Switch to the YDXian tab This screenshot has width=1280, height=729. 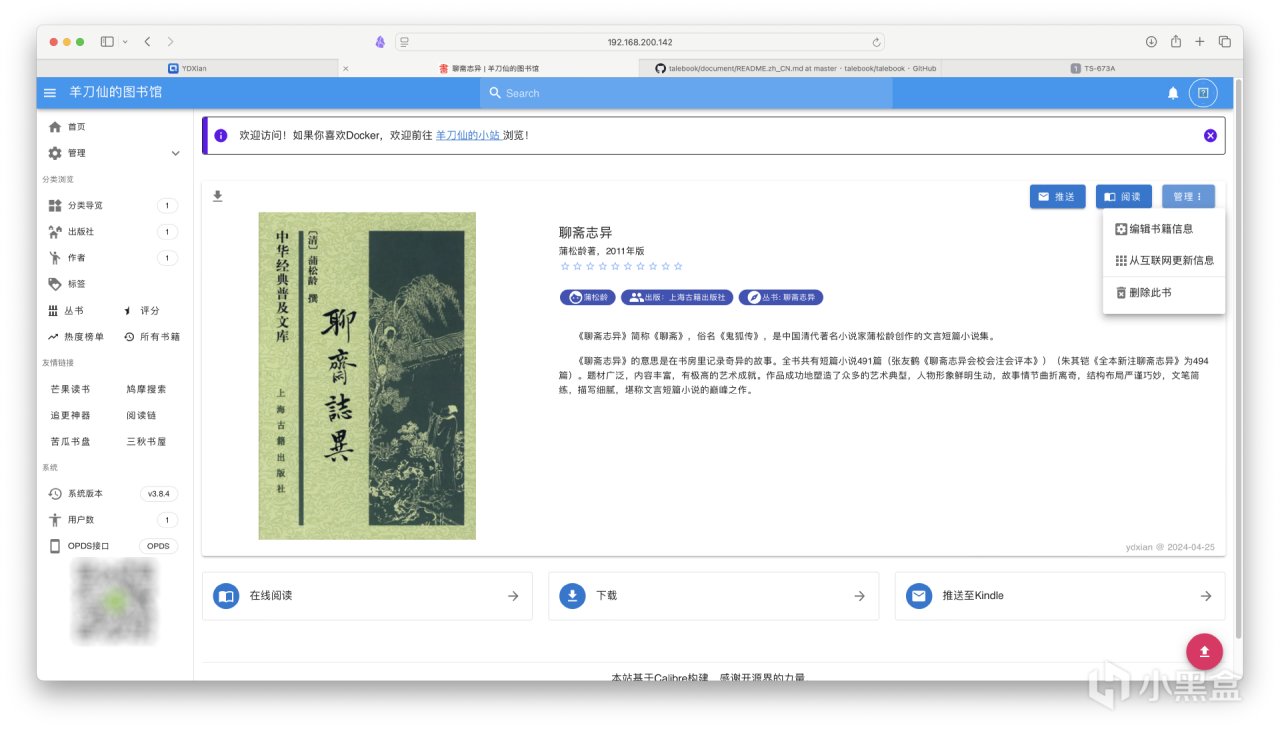187,68
